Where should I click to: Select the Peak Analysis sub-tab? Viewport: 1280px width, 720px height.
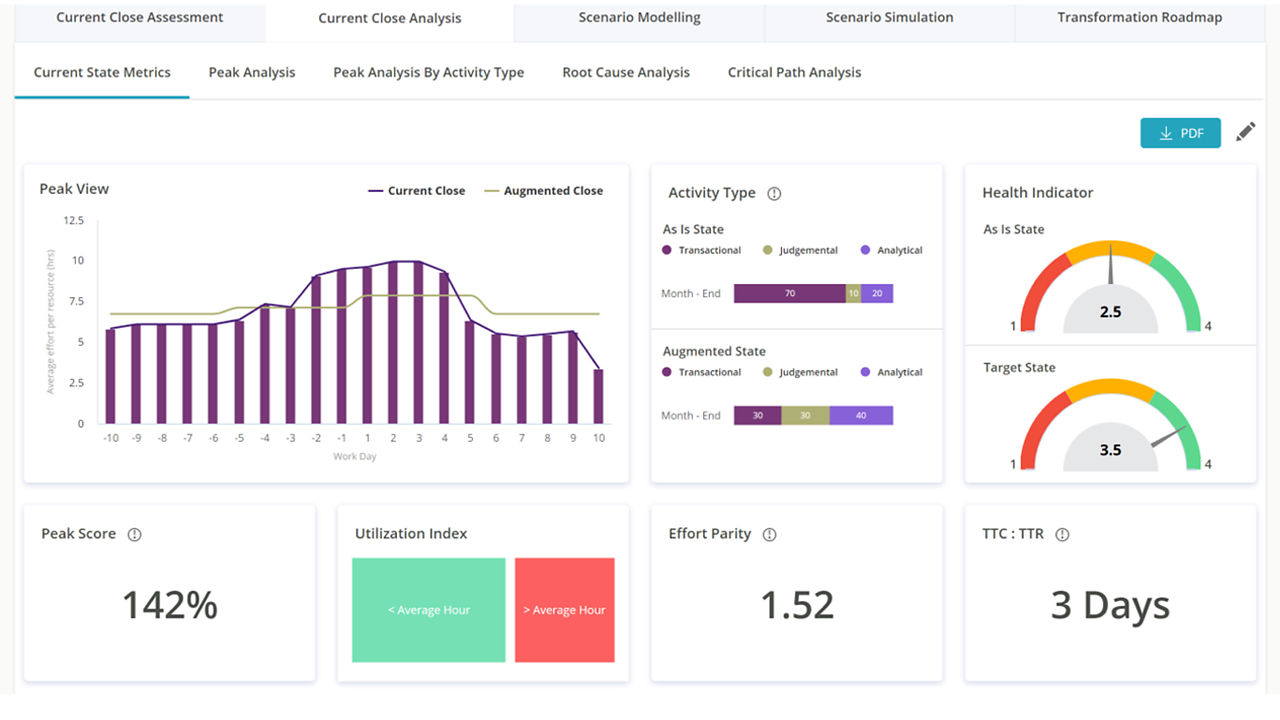pos(252,72)
